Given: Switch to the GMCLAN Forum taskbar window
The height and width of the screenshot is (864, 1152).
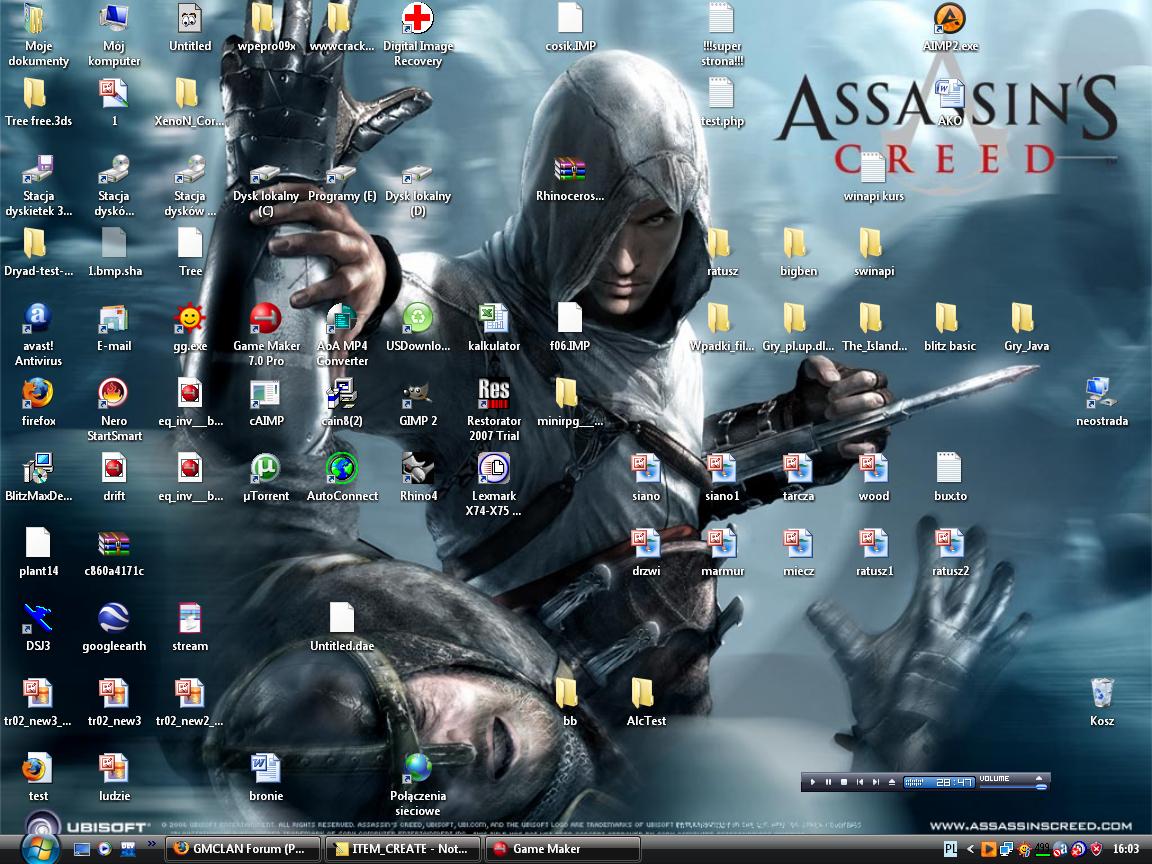Looking at the screenshot, I should 242,849.
